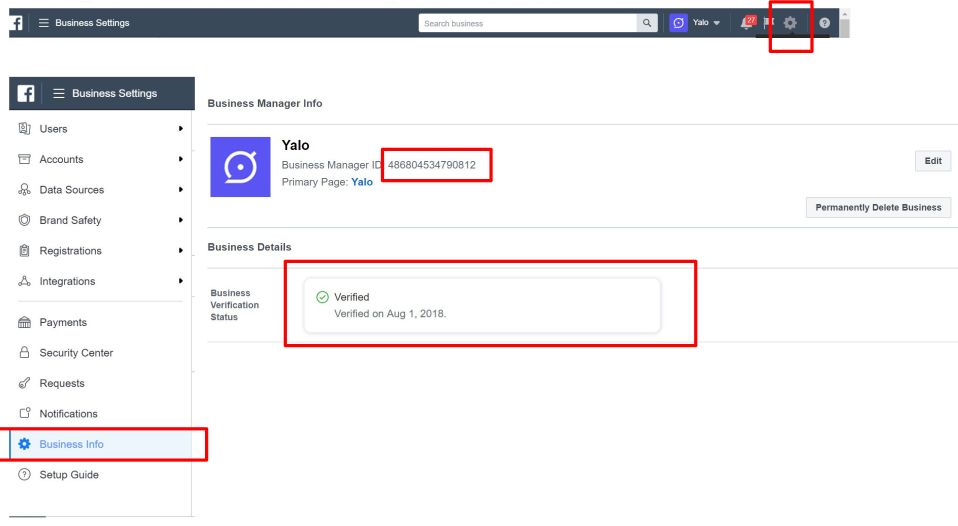958x526 pixels.
Task: Select Business Info in the sidebar
Action: (101, 444)
